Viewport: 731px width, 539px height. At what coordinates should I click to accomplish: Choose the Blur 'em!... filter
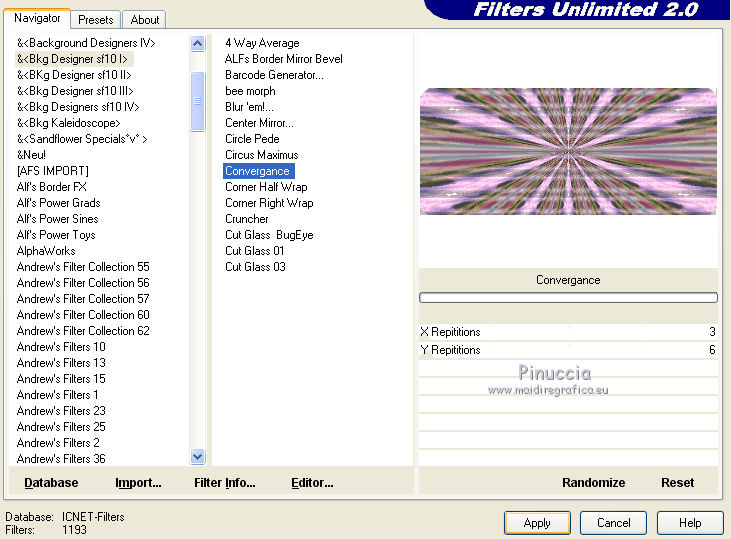(249, 107)
